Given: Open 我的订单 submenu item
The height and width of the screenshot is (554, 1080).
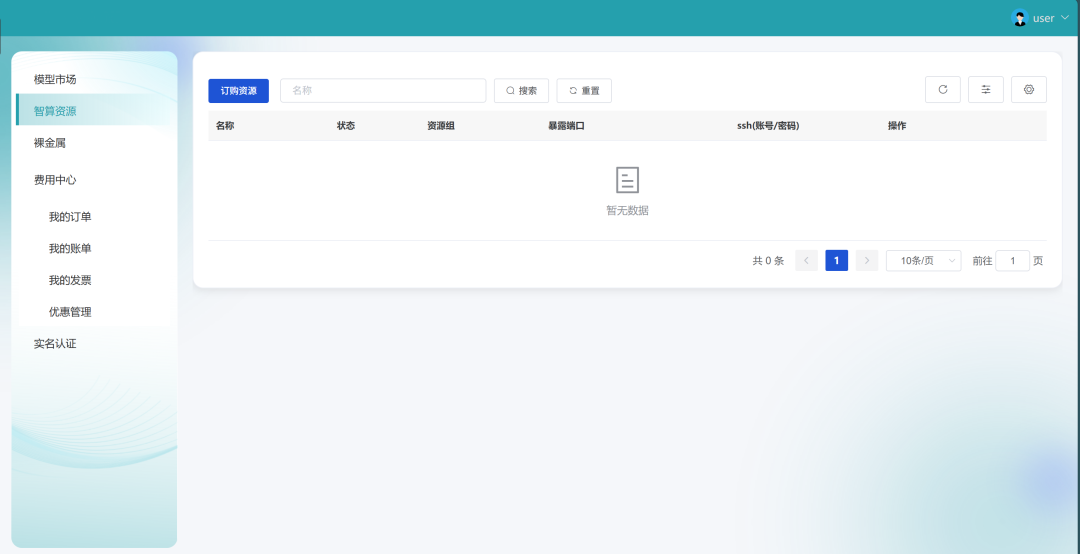Looking at the screenshot, I should click(x=70, y=217).
